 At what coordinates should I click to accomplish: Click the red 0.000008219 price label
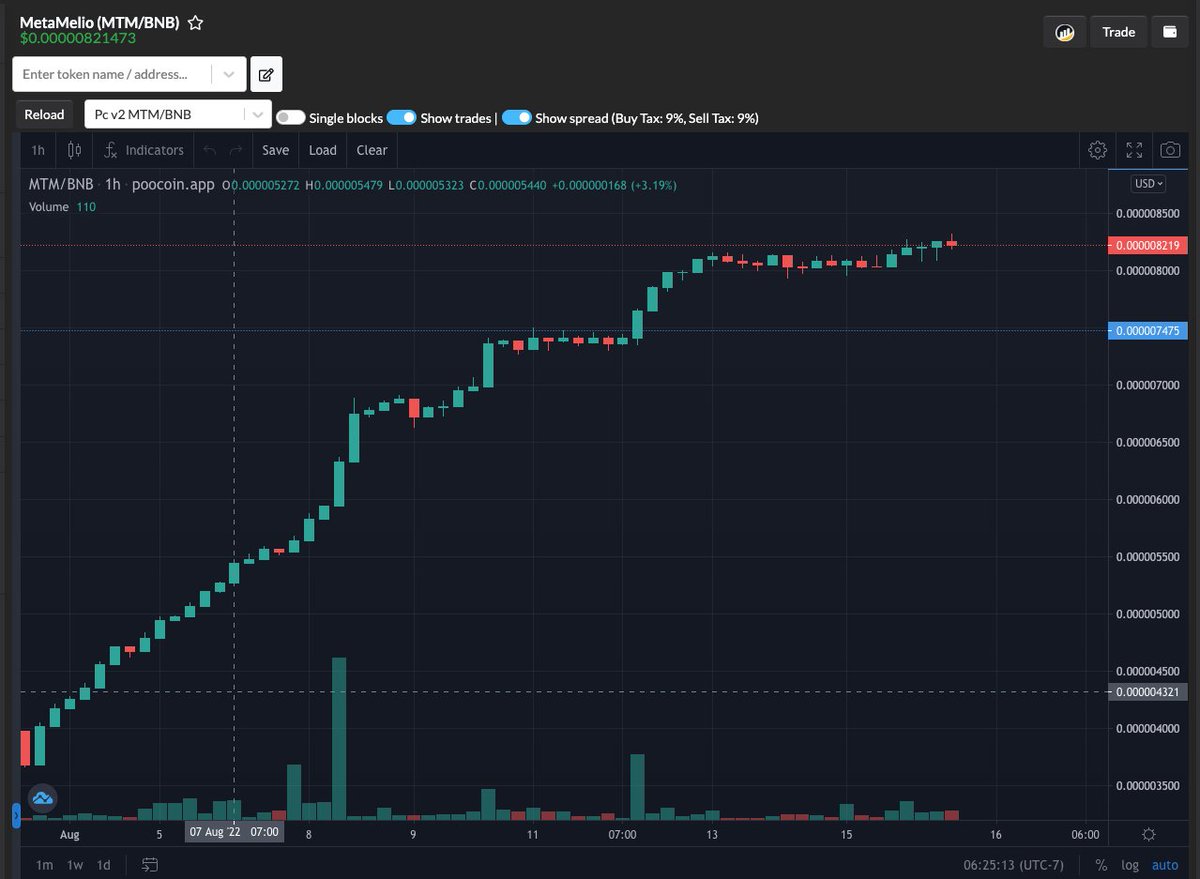tap(1148, 245)
